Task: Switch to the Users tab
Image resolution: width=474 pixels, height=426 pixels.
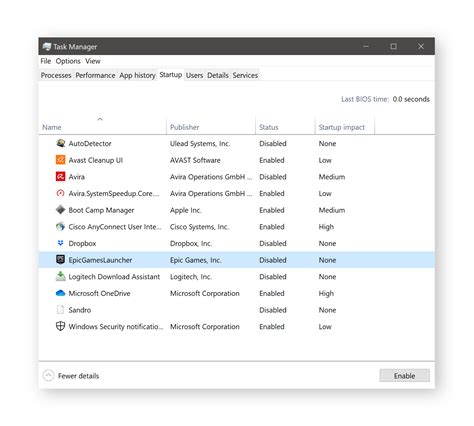Action: 195,75
